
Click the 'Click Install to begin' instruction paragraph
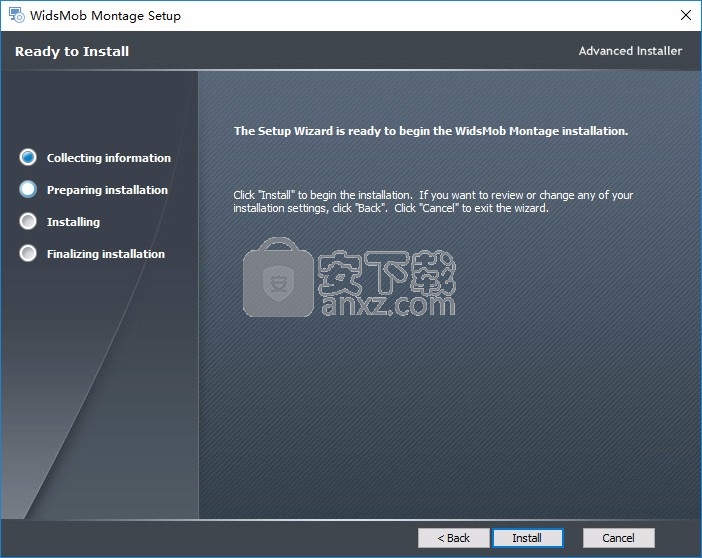point(433,202)
